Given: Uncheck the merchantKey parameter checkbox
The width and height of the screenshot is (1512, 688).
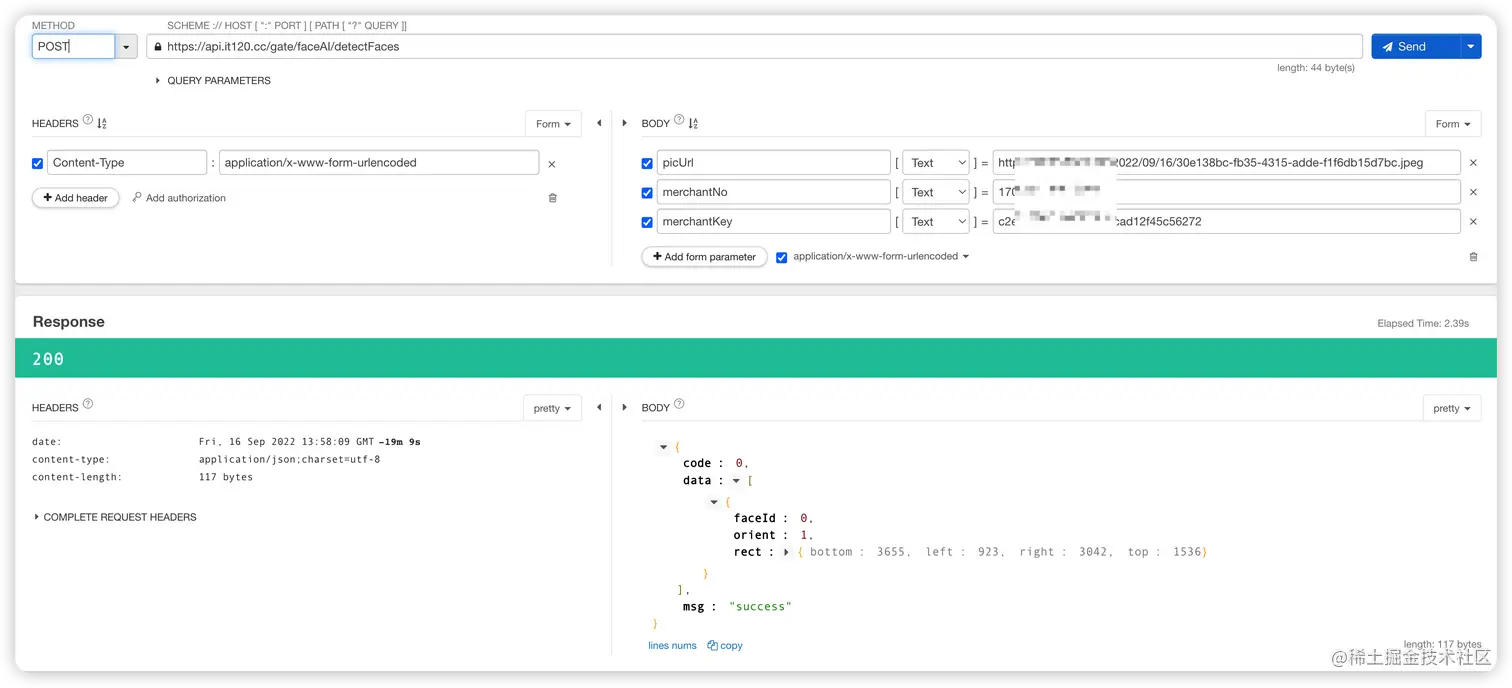Looking at the screenshot, I should [647, 222].
